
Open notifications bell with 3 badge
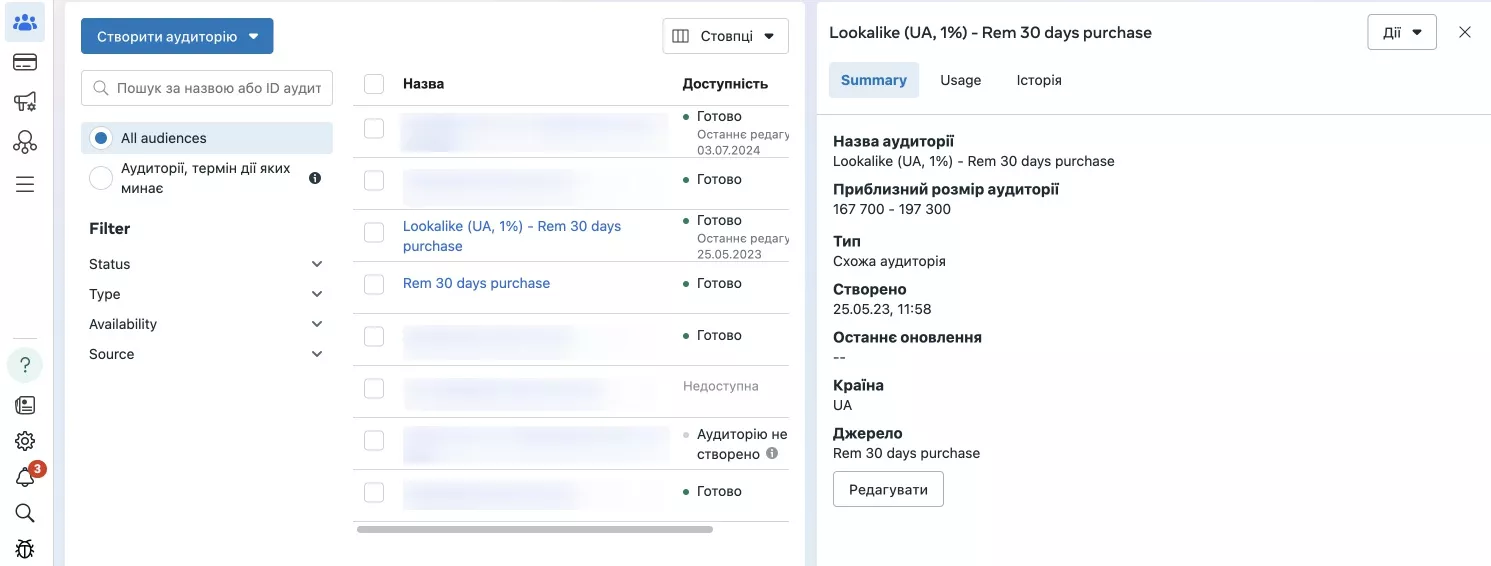click(x=27, y=477)
